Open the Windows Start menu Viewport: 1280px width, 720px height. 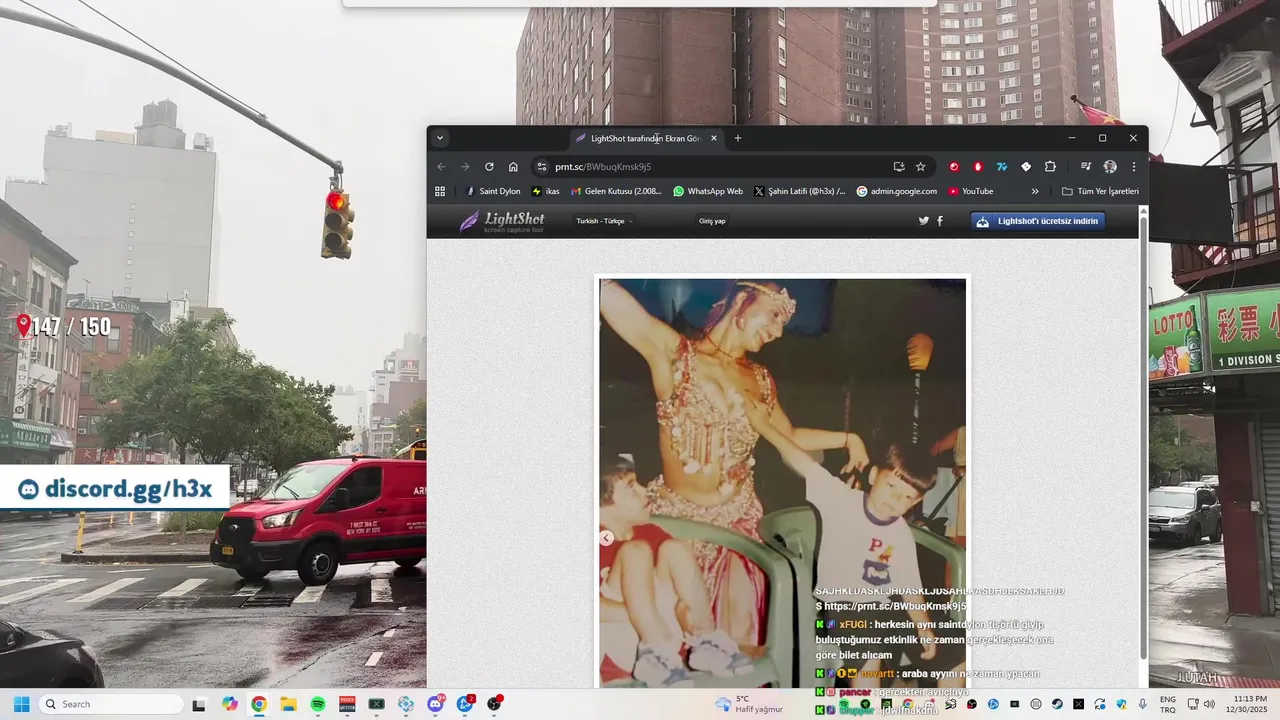[21, 704]
